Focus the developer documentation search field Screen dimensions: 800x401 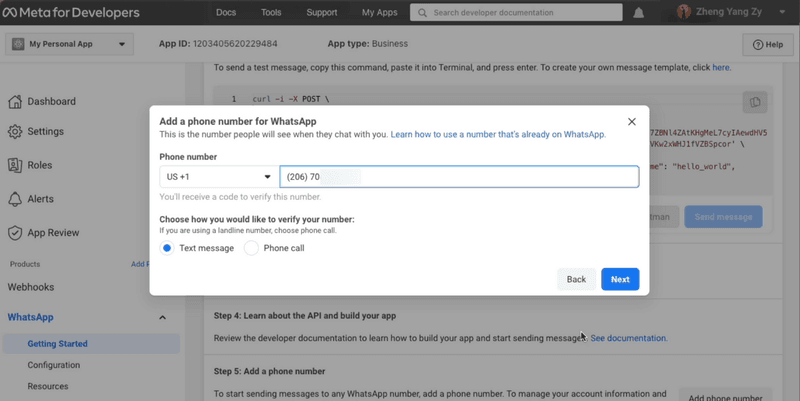(x=516, y=13)
